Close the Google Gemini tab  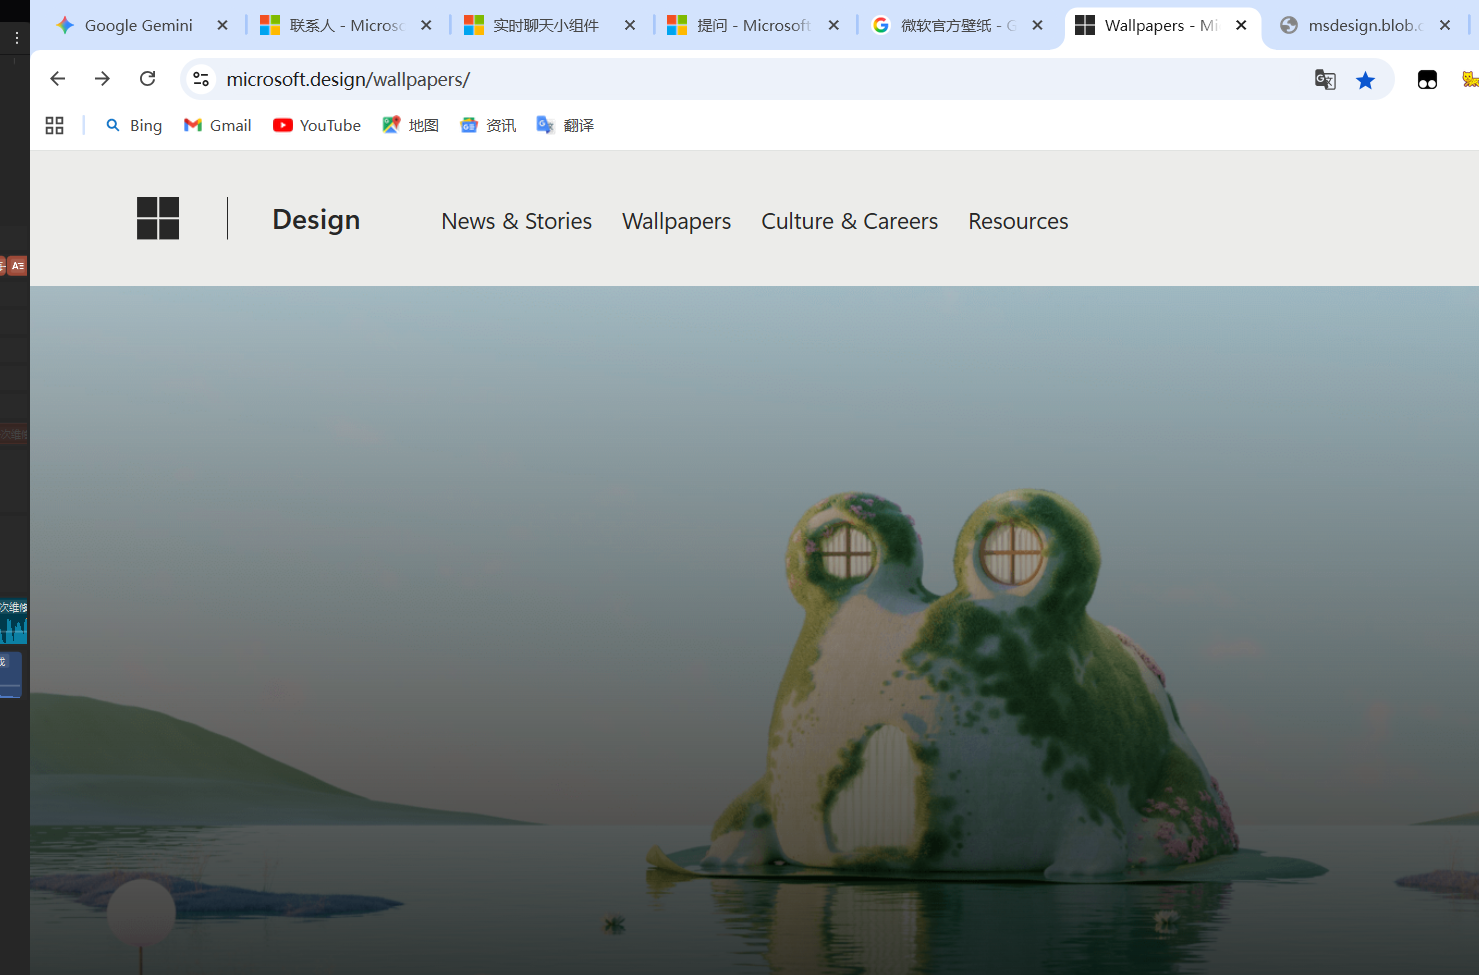(223, 25)
